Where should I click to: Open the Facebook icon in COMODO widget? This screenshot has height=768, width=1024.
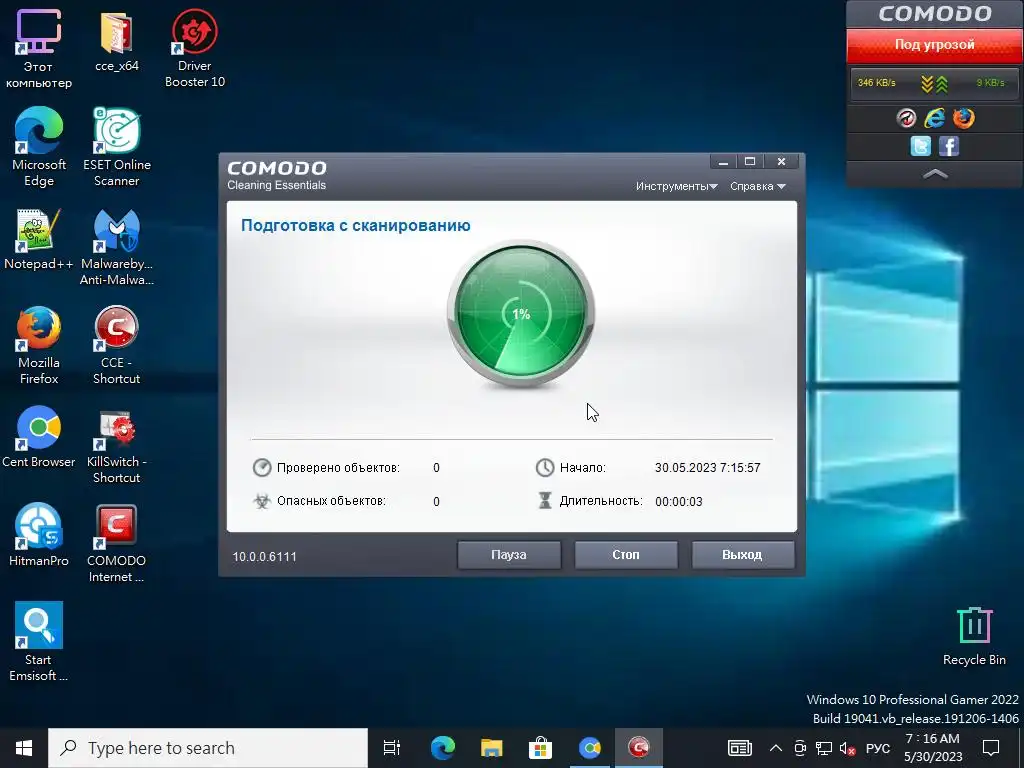click(949, 146)
